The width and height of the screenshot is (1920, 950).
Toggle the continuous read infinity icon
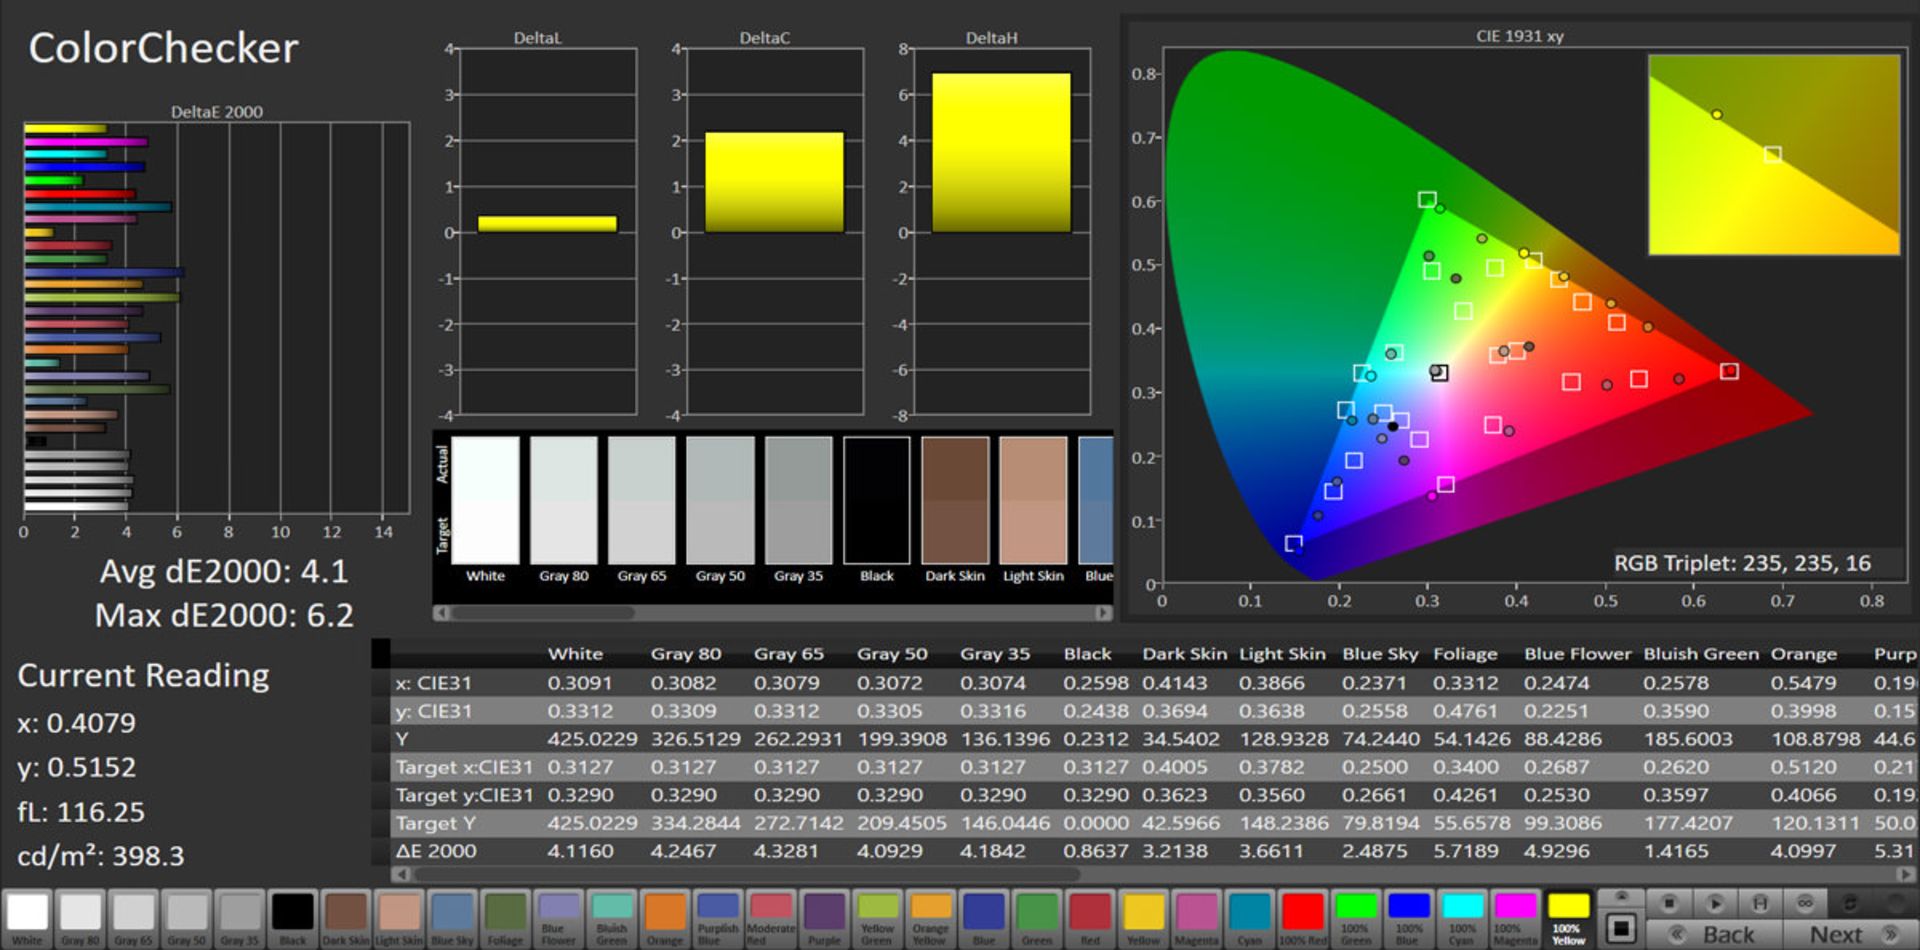click(x=1805, y=903)
